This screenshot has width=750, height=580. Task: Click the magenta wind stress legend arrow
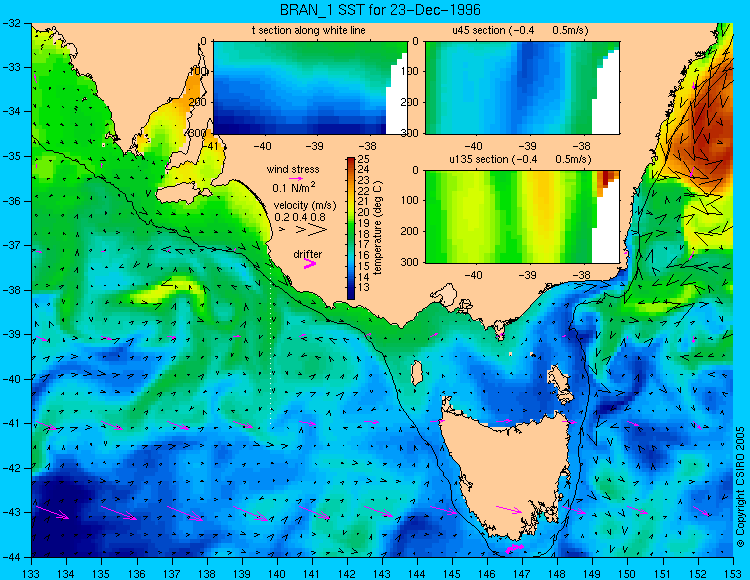coord(295,178)
